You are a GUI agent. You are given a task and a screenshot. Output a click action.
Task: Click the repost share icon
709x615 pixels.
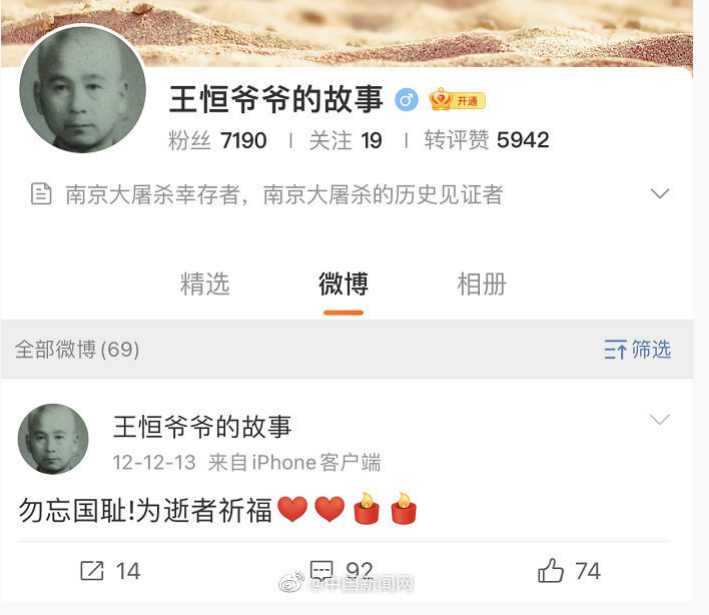(x=92, y=571)
